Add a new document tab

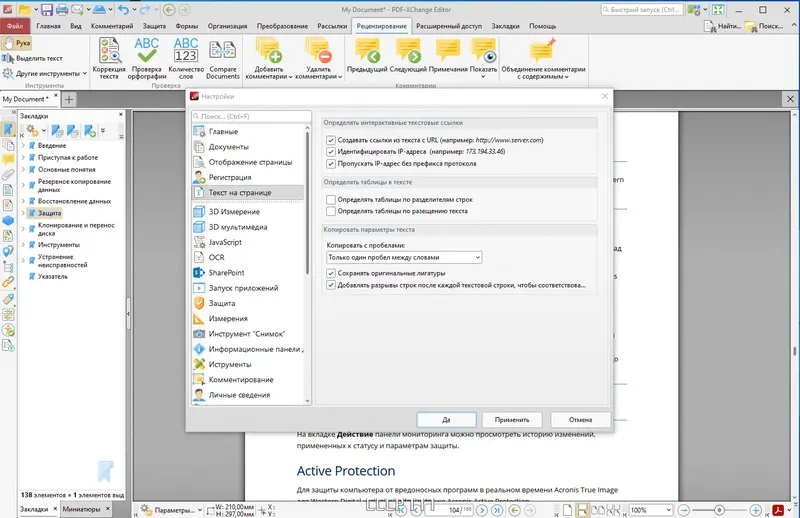coord(69,99)
